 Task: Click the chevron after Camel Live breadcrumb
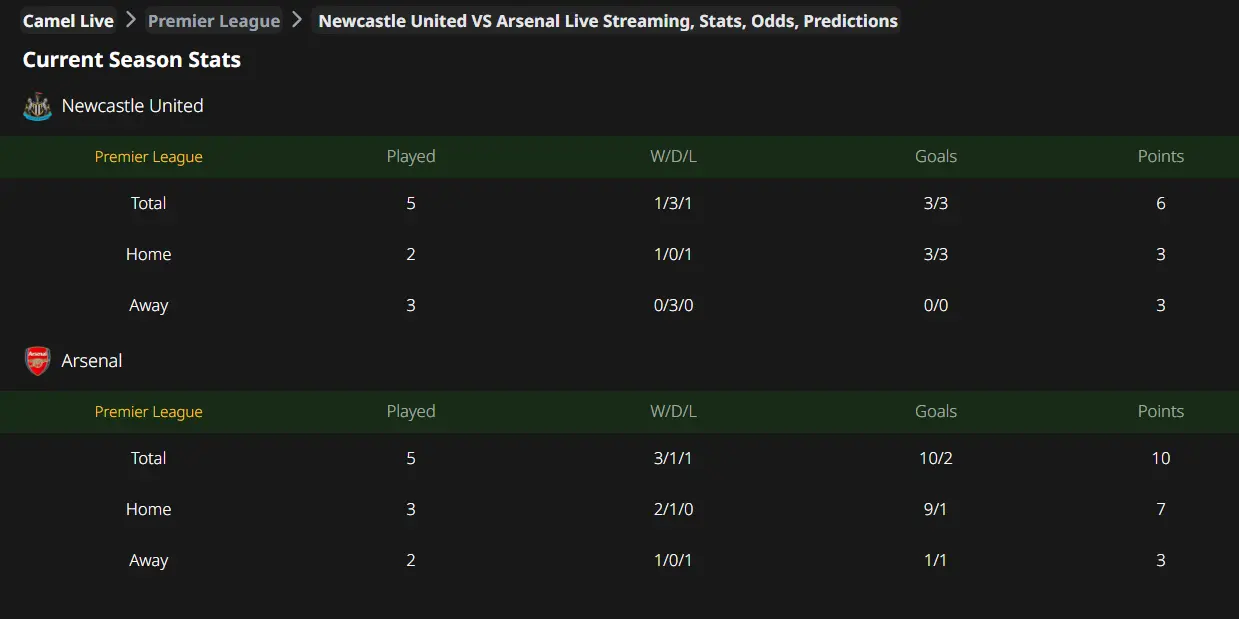coord(131,20)
